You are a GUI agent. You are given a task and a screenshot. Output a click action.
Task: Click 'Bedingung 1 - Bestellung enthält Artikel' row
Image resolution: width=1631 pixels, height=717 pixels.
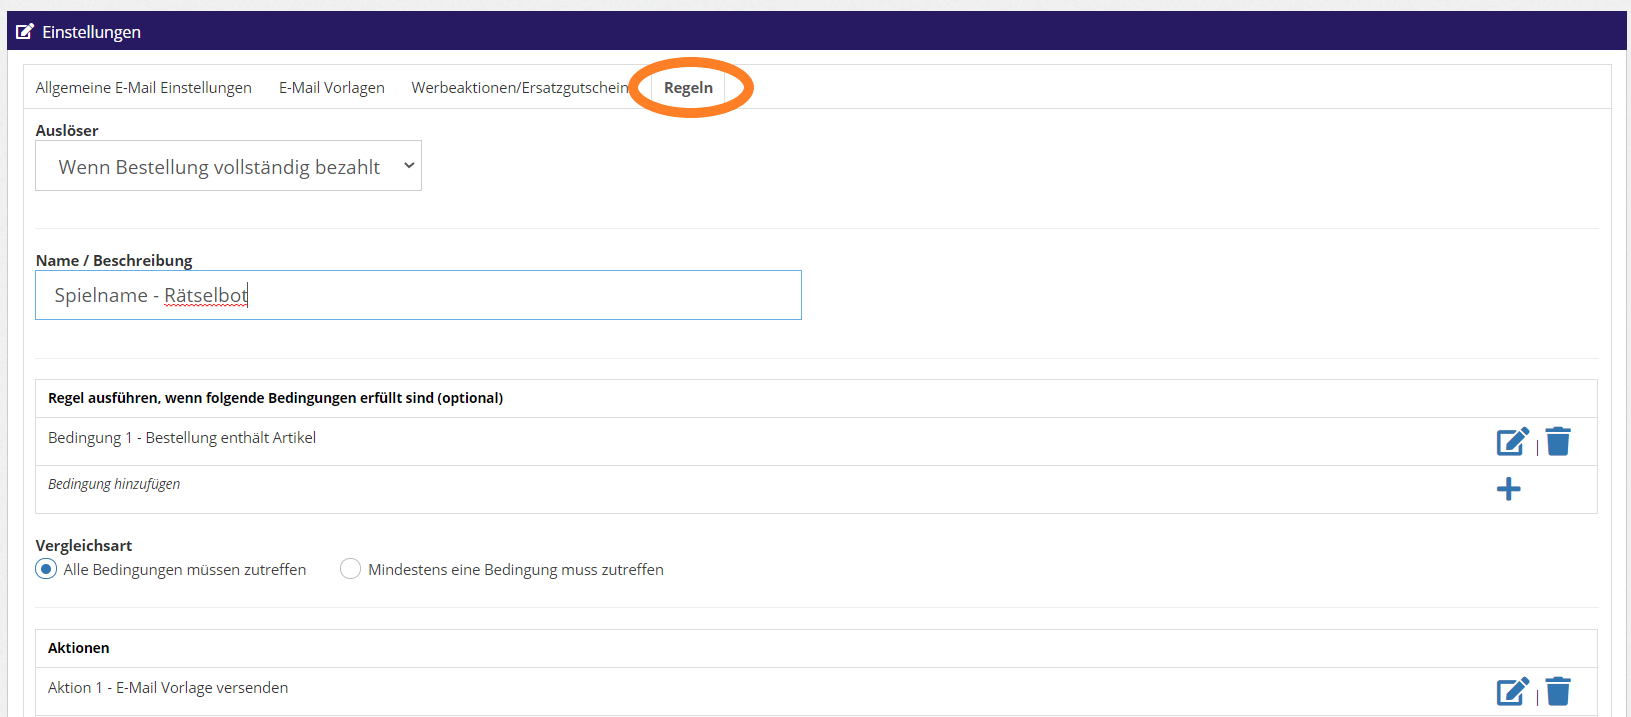(182, 438)
